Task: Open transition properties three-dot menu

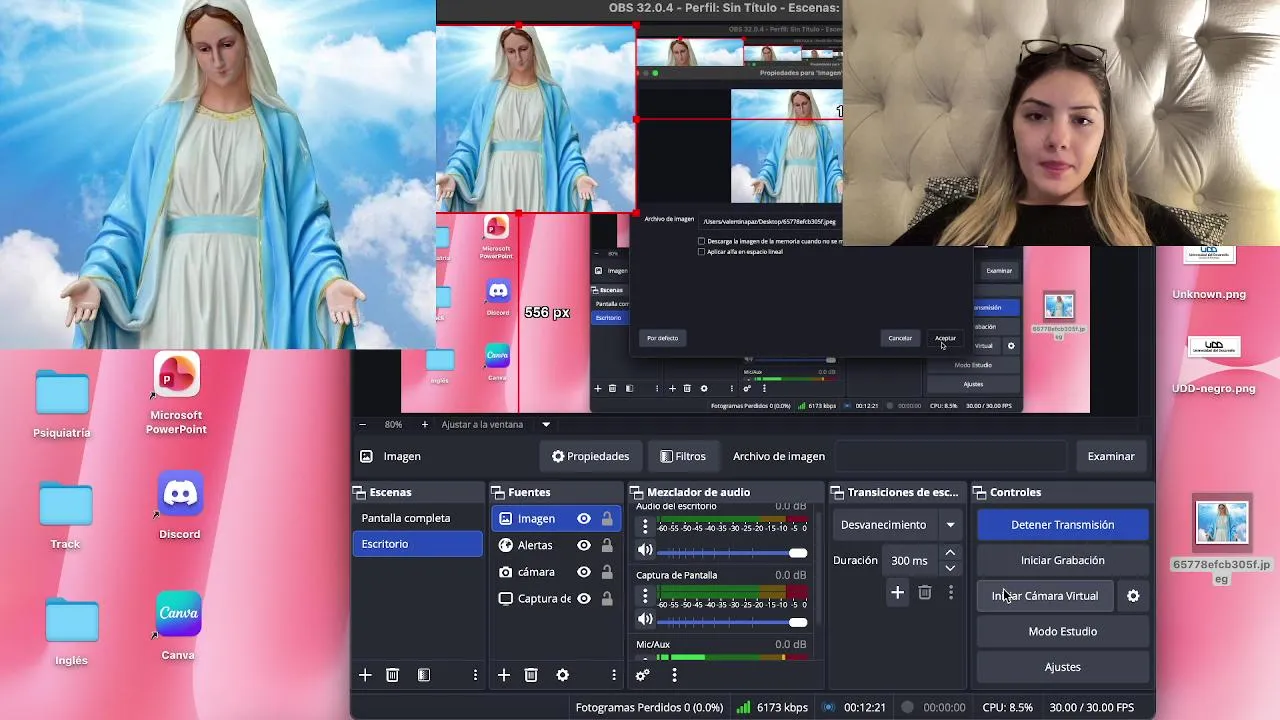Action: tap(950, 593)
